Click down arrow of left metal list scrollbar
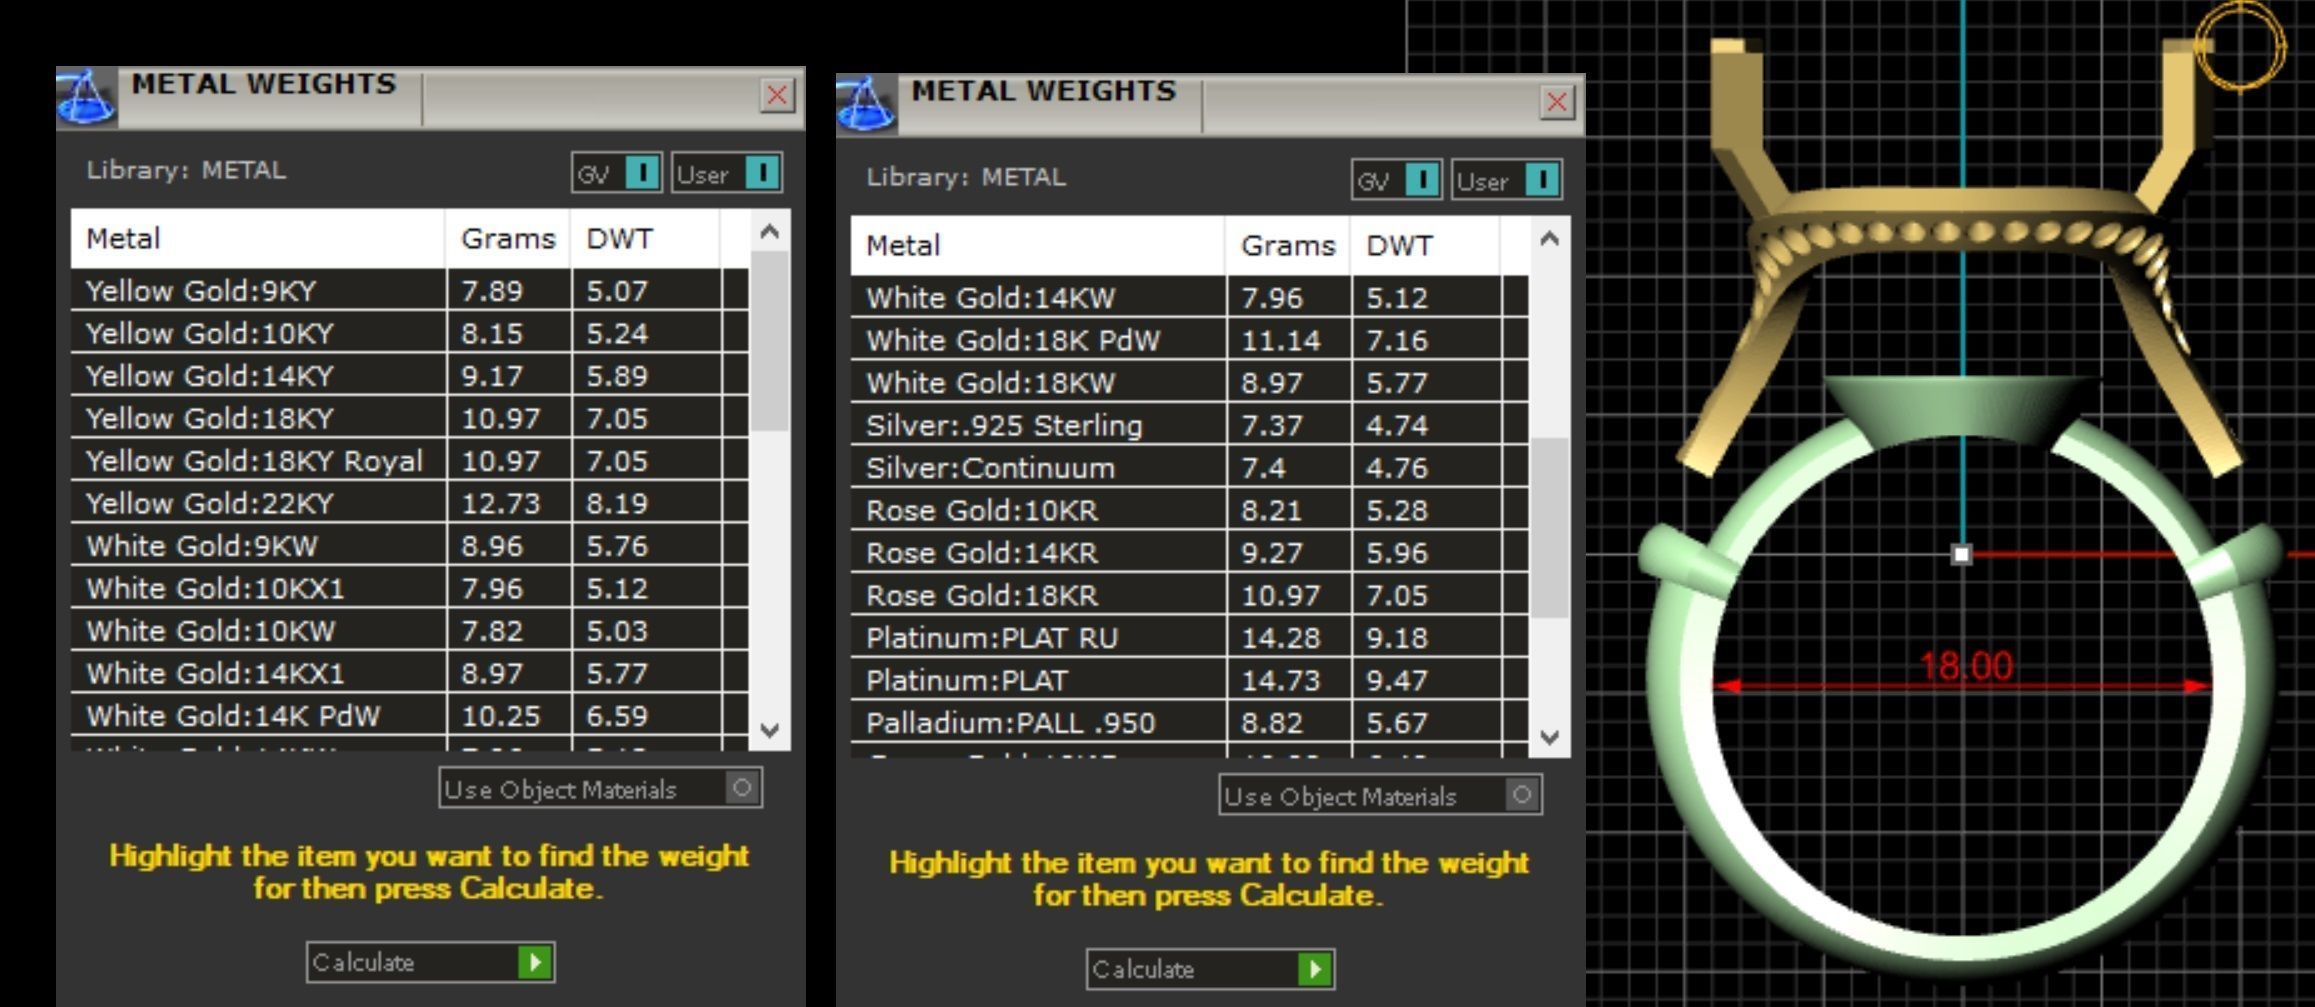 click(x=769, y=730)
